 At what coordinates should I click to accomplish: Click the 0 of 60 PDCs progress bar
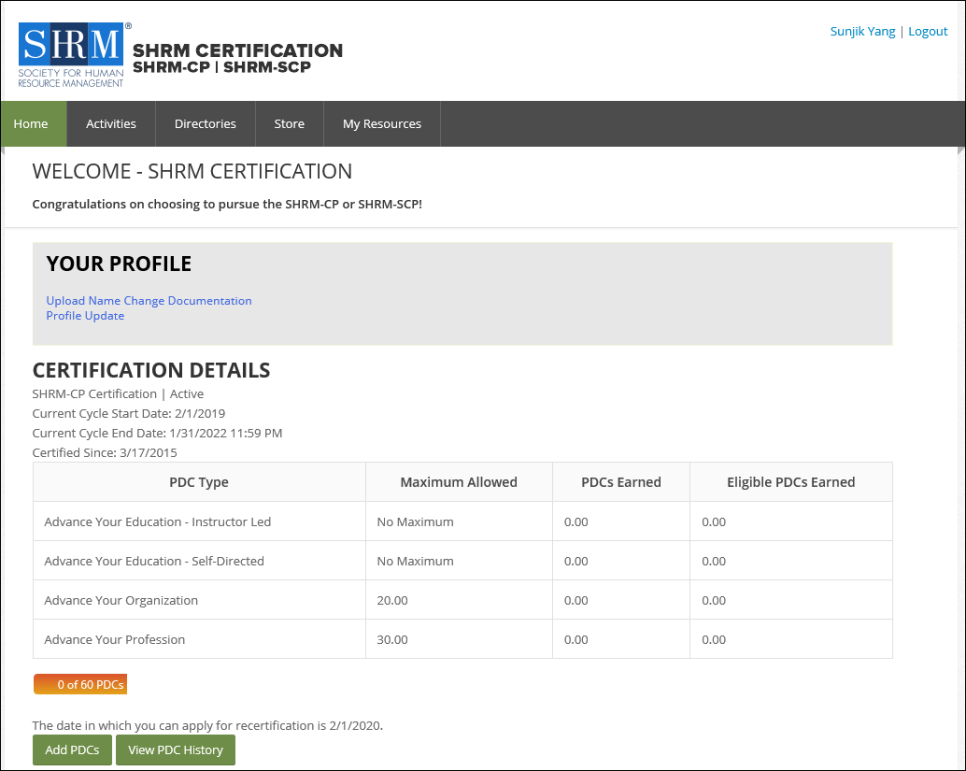click(x=80, y=684)
